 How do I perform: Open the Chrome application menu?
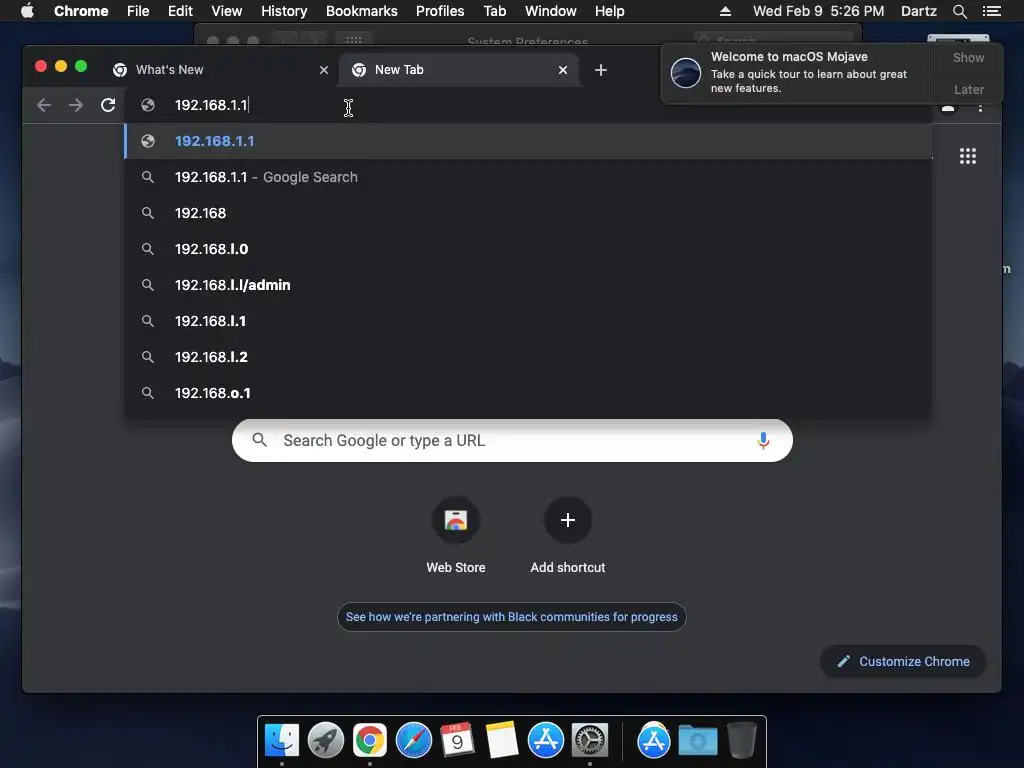(81, 11)
